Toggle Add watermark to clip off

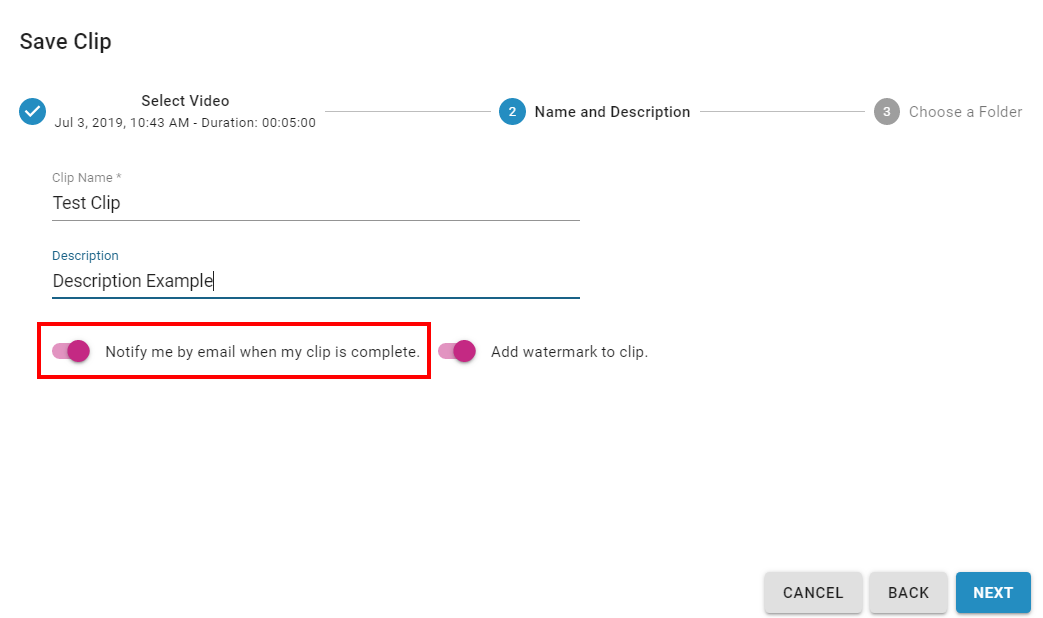[x=456, y=351]
